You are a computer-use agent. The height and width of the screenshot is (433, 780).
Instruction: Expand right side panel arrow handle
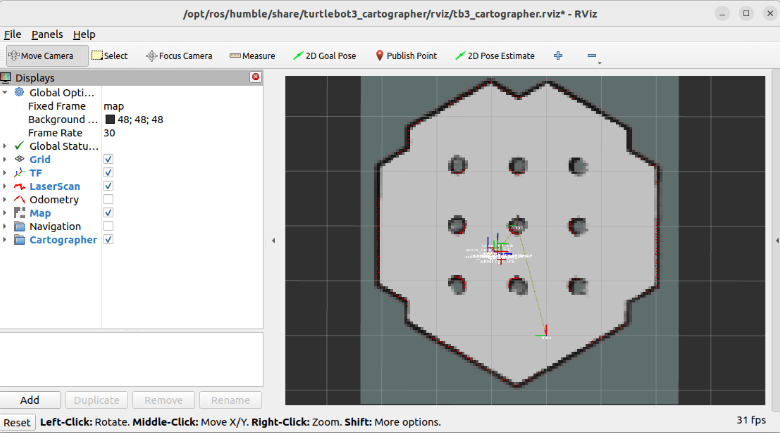coord(777,241)
